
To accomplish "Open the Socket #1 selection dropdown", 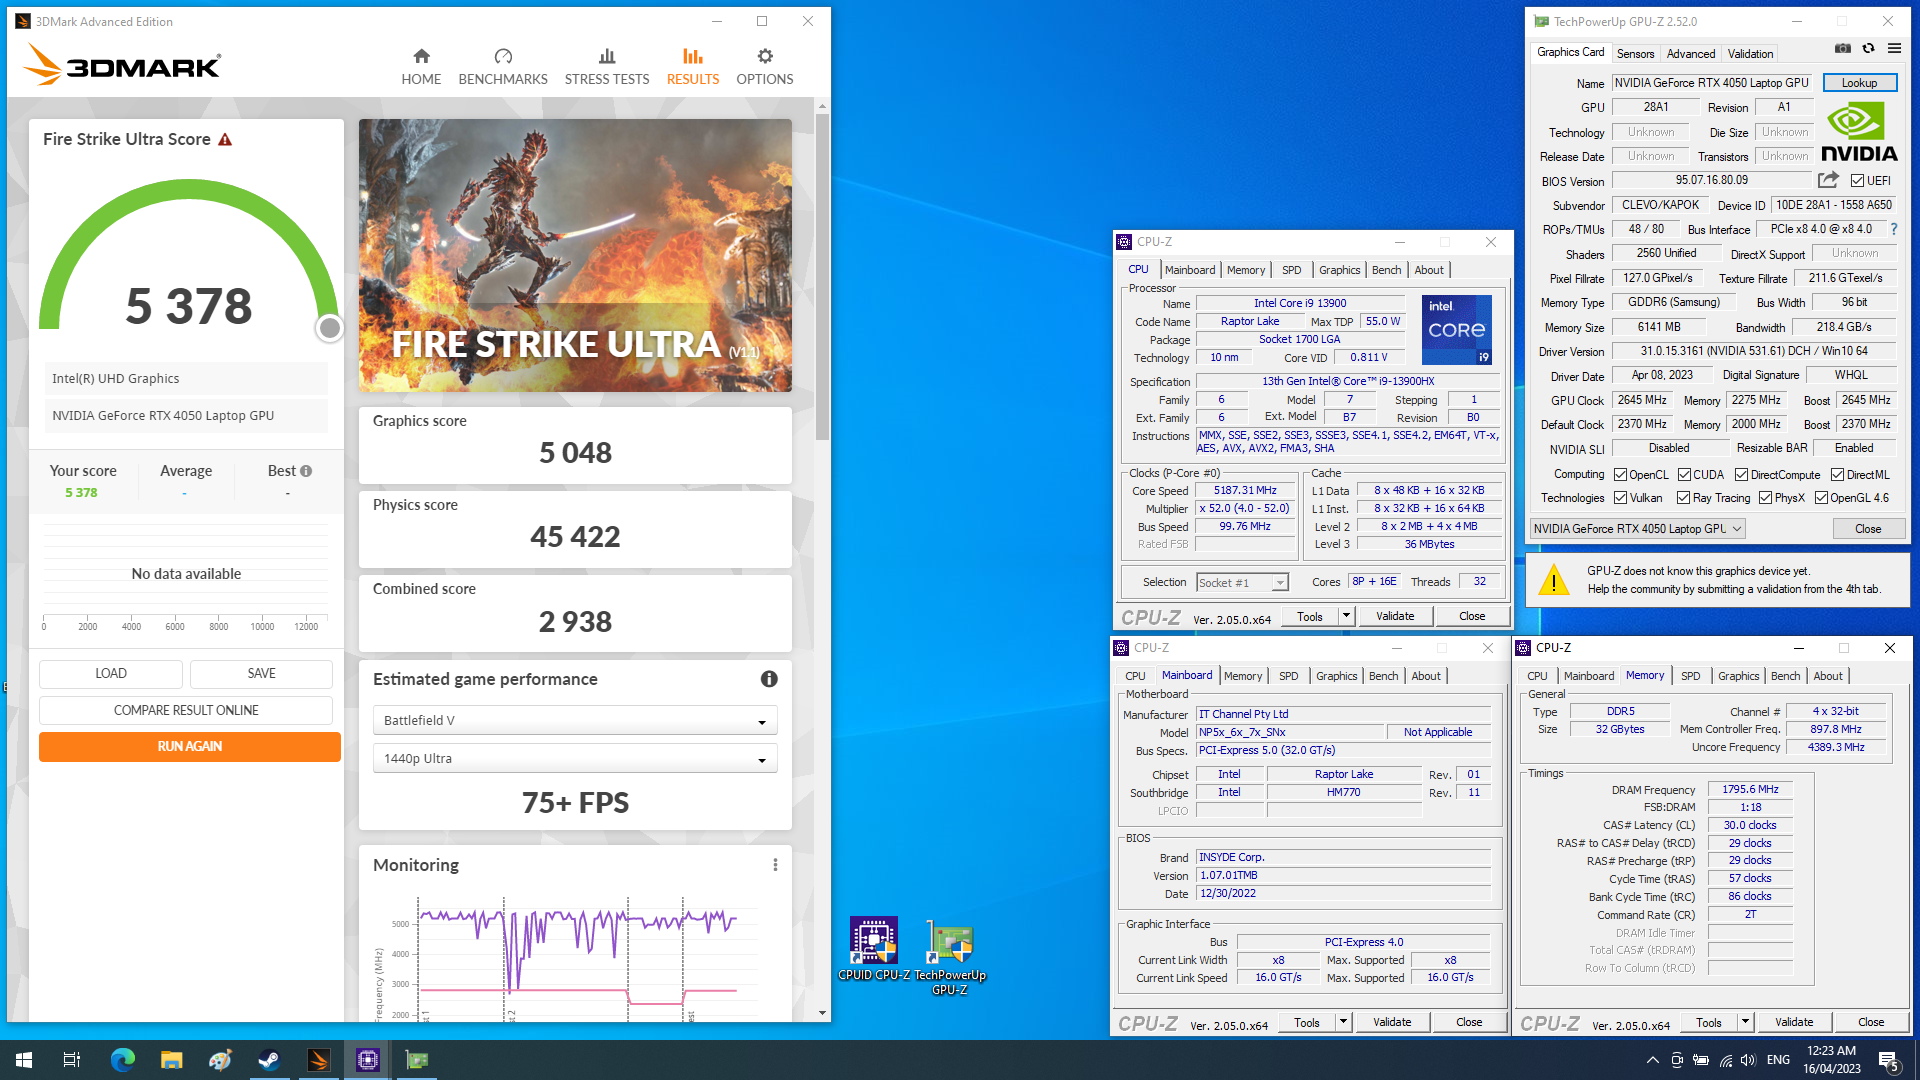I will tap(1242, 583).
